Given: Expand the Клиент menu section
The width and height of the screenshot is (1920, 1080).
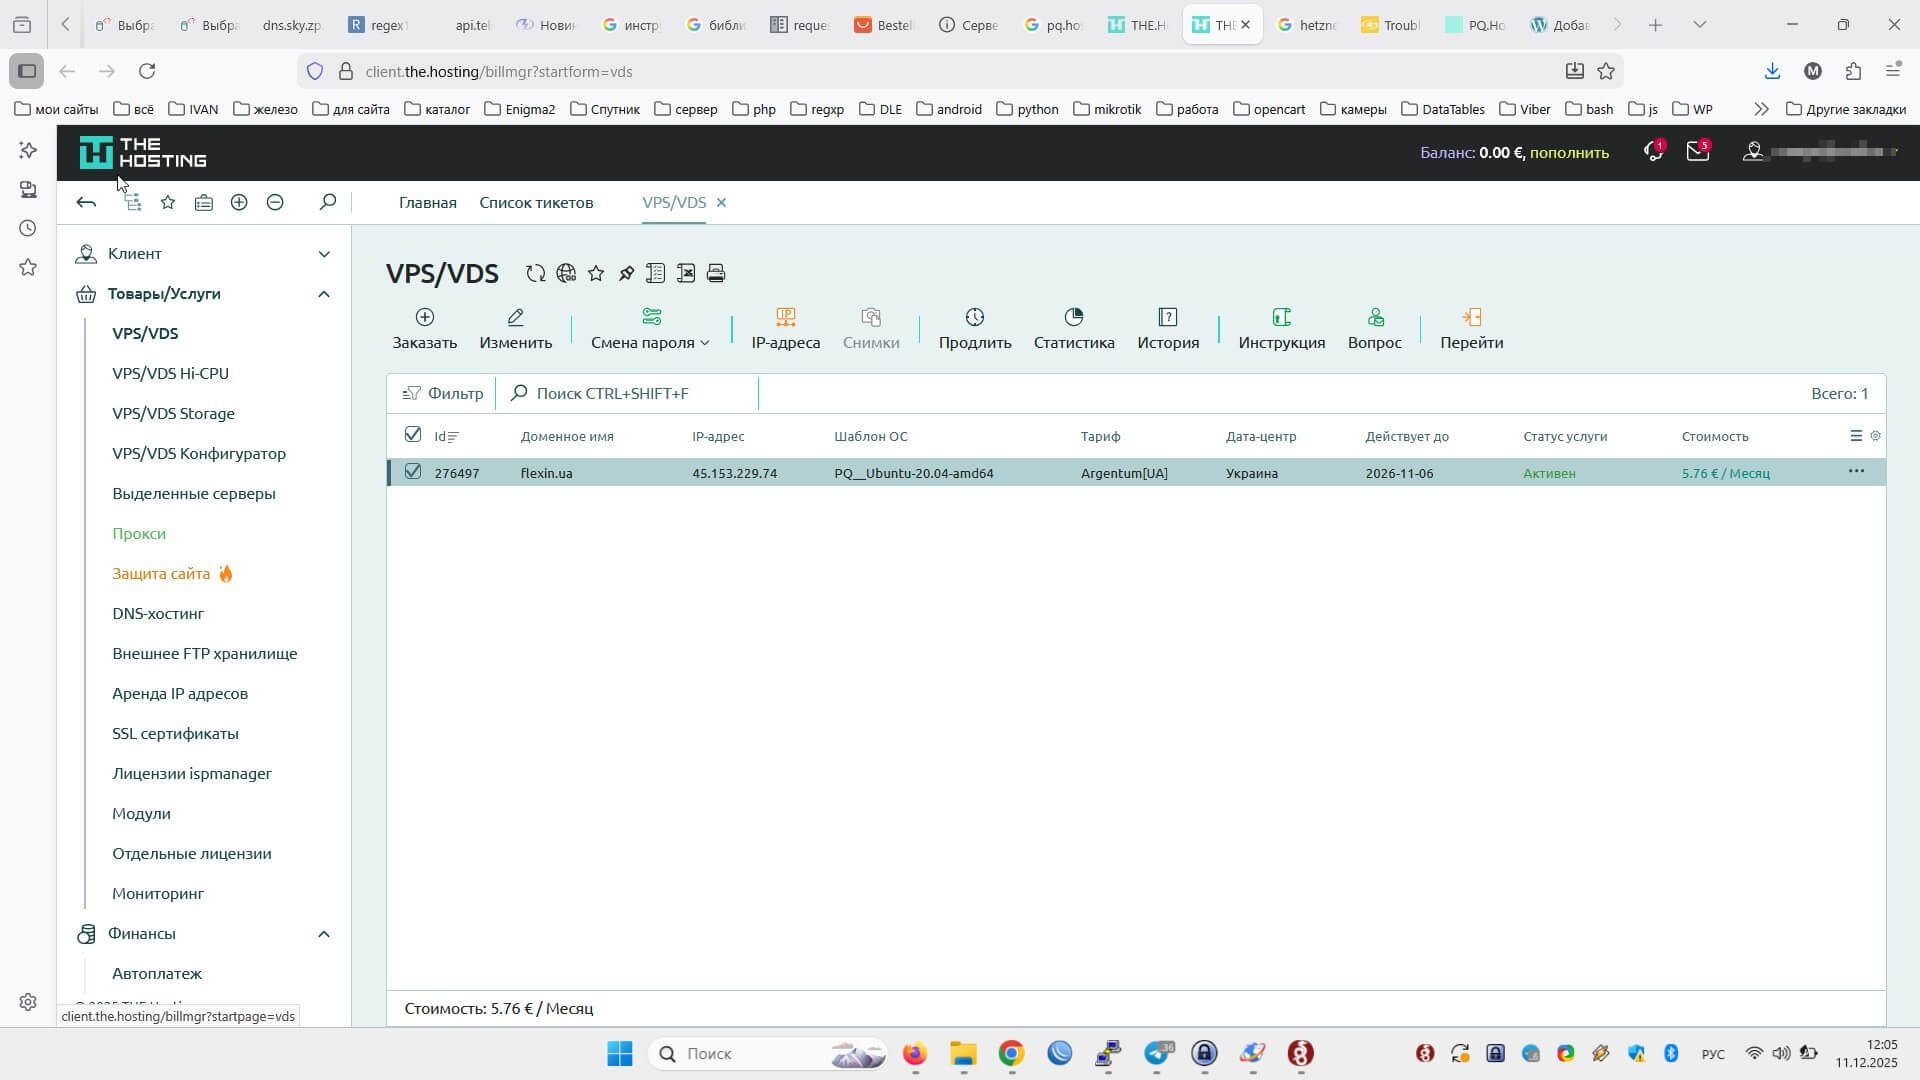Looking at the screenshot, I should tap(324, 254).
